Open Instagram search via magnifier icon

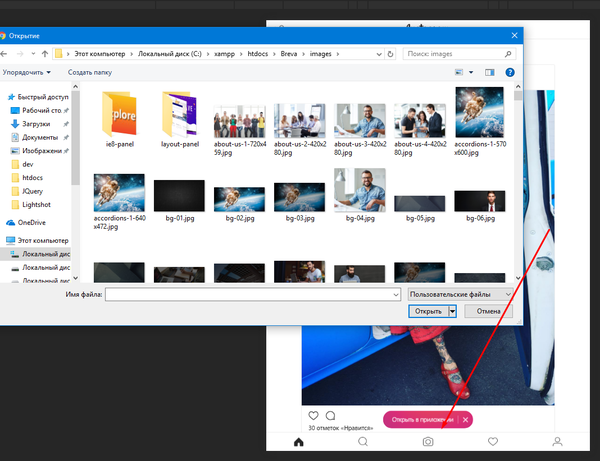click(x=363, y=441)
